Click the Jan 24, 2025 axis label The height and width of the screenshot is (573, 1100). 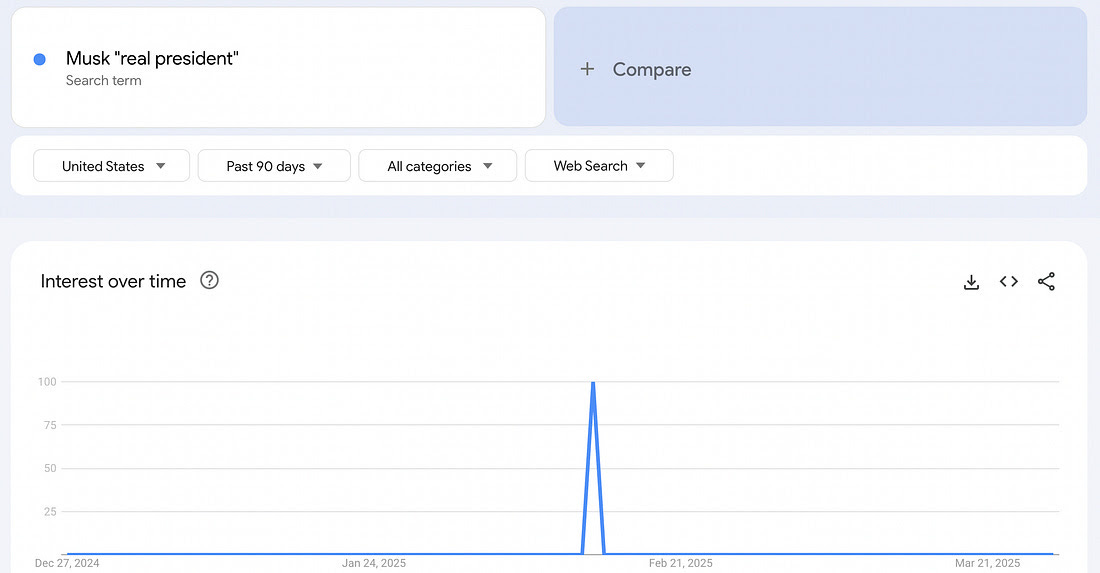point(374,563)
